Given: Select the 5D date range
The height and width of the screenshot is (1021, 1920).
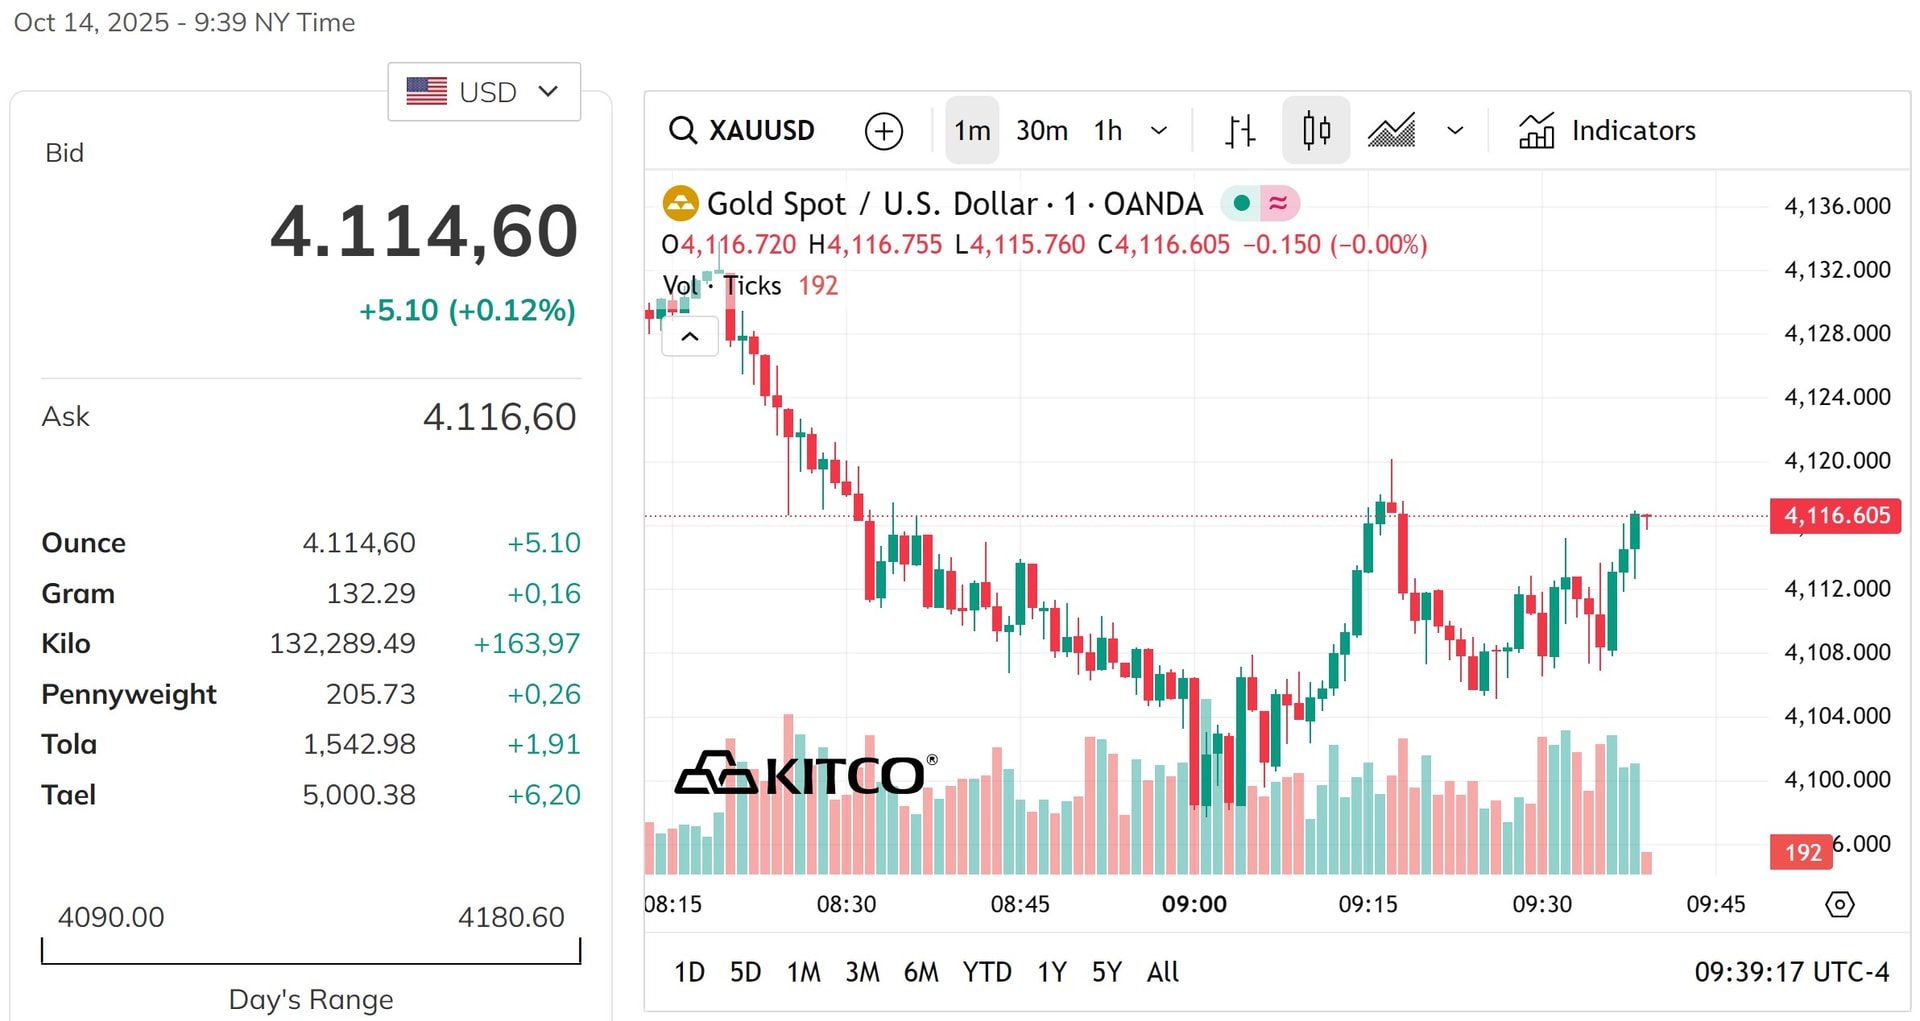Looking at the screenshot, I should tap(745, 972).
